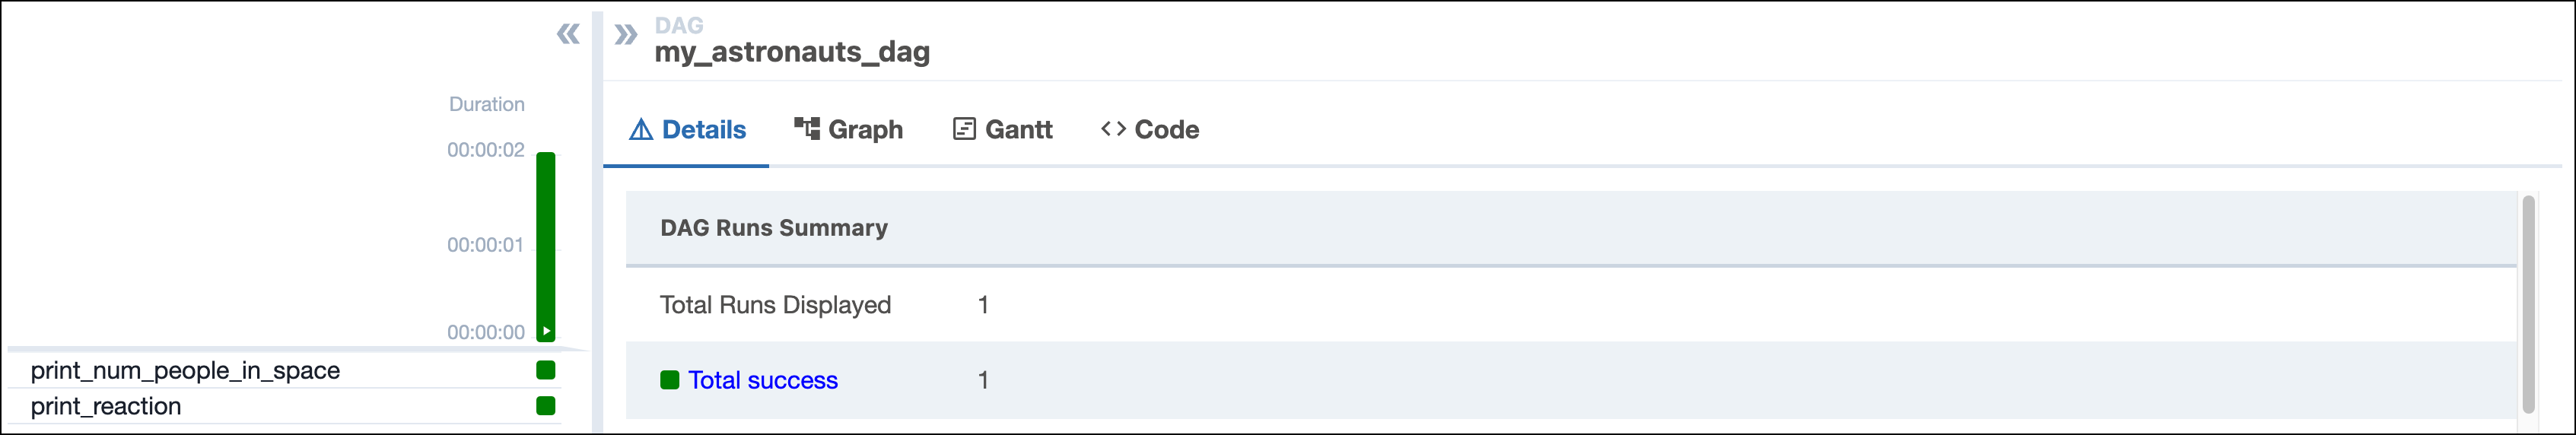Select print_num_people_in_space green status square
This screenshot has height=435, width=2576.
point(546,370)
